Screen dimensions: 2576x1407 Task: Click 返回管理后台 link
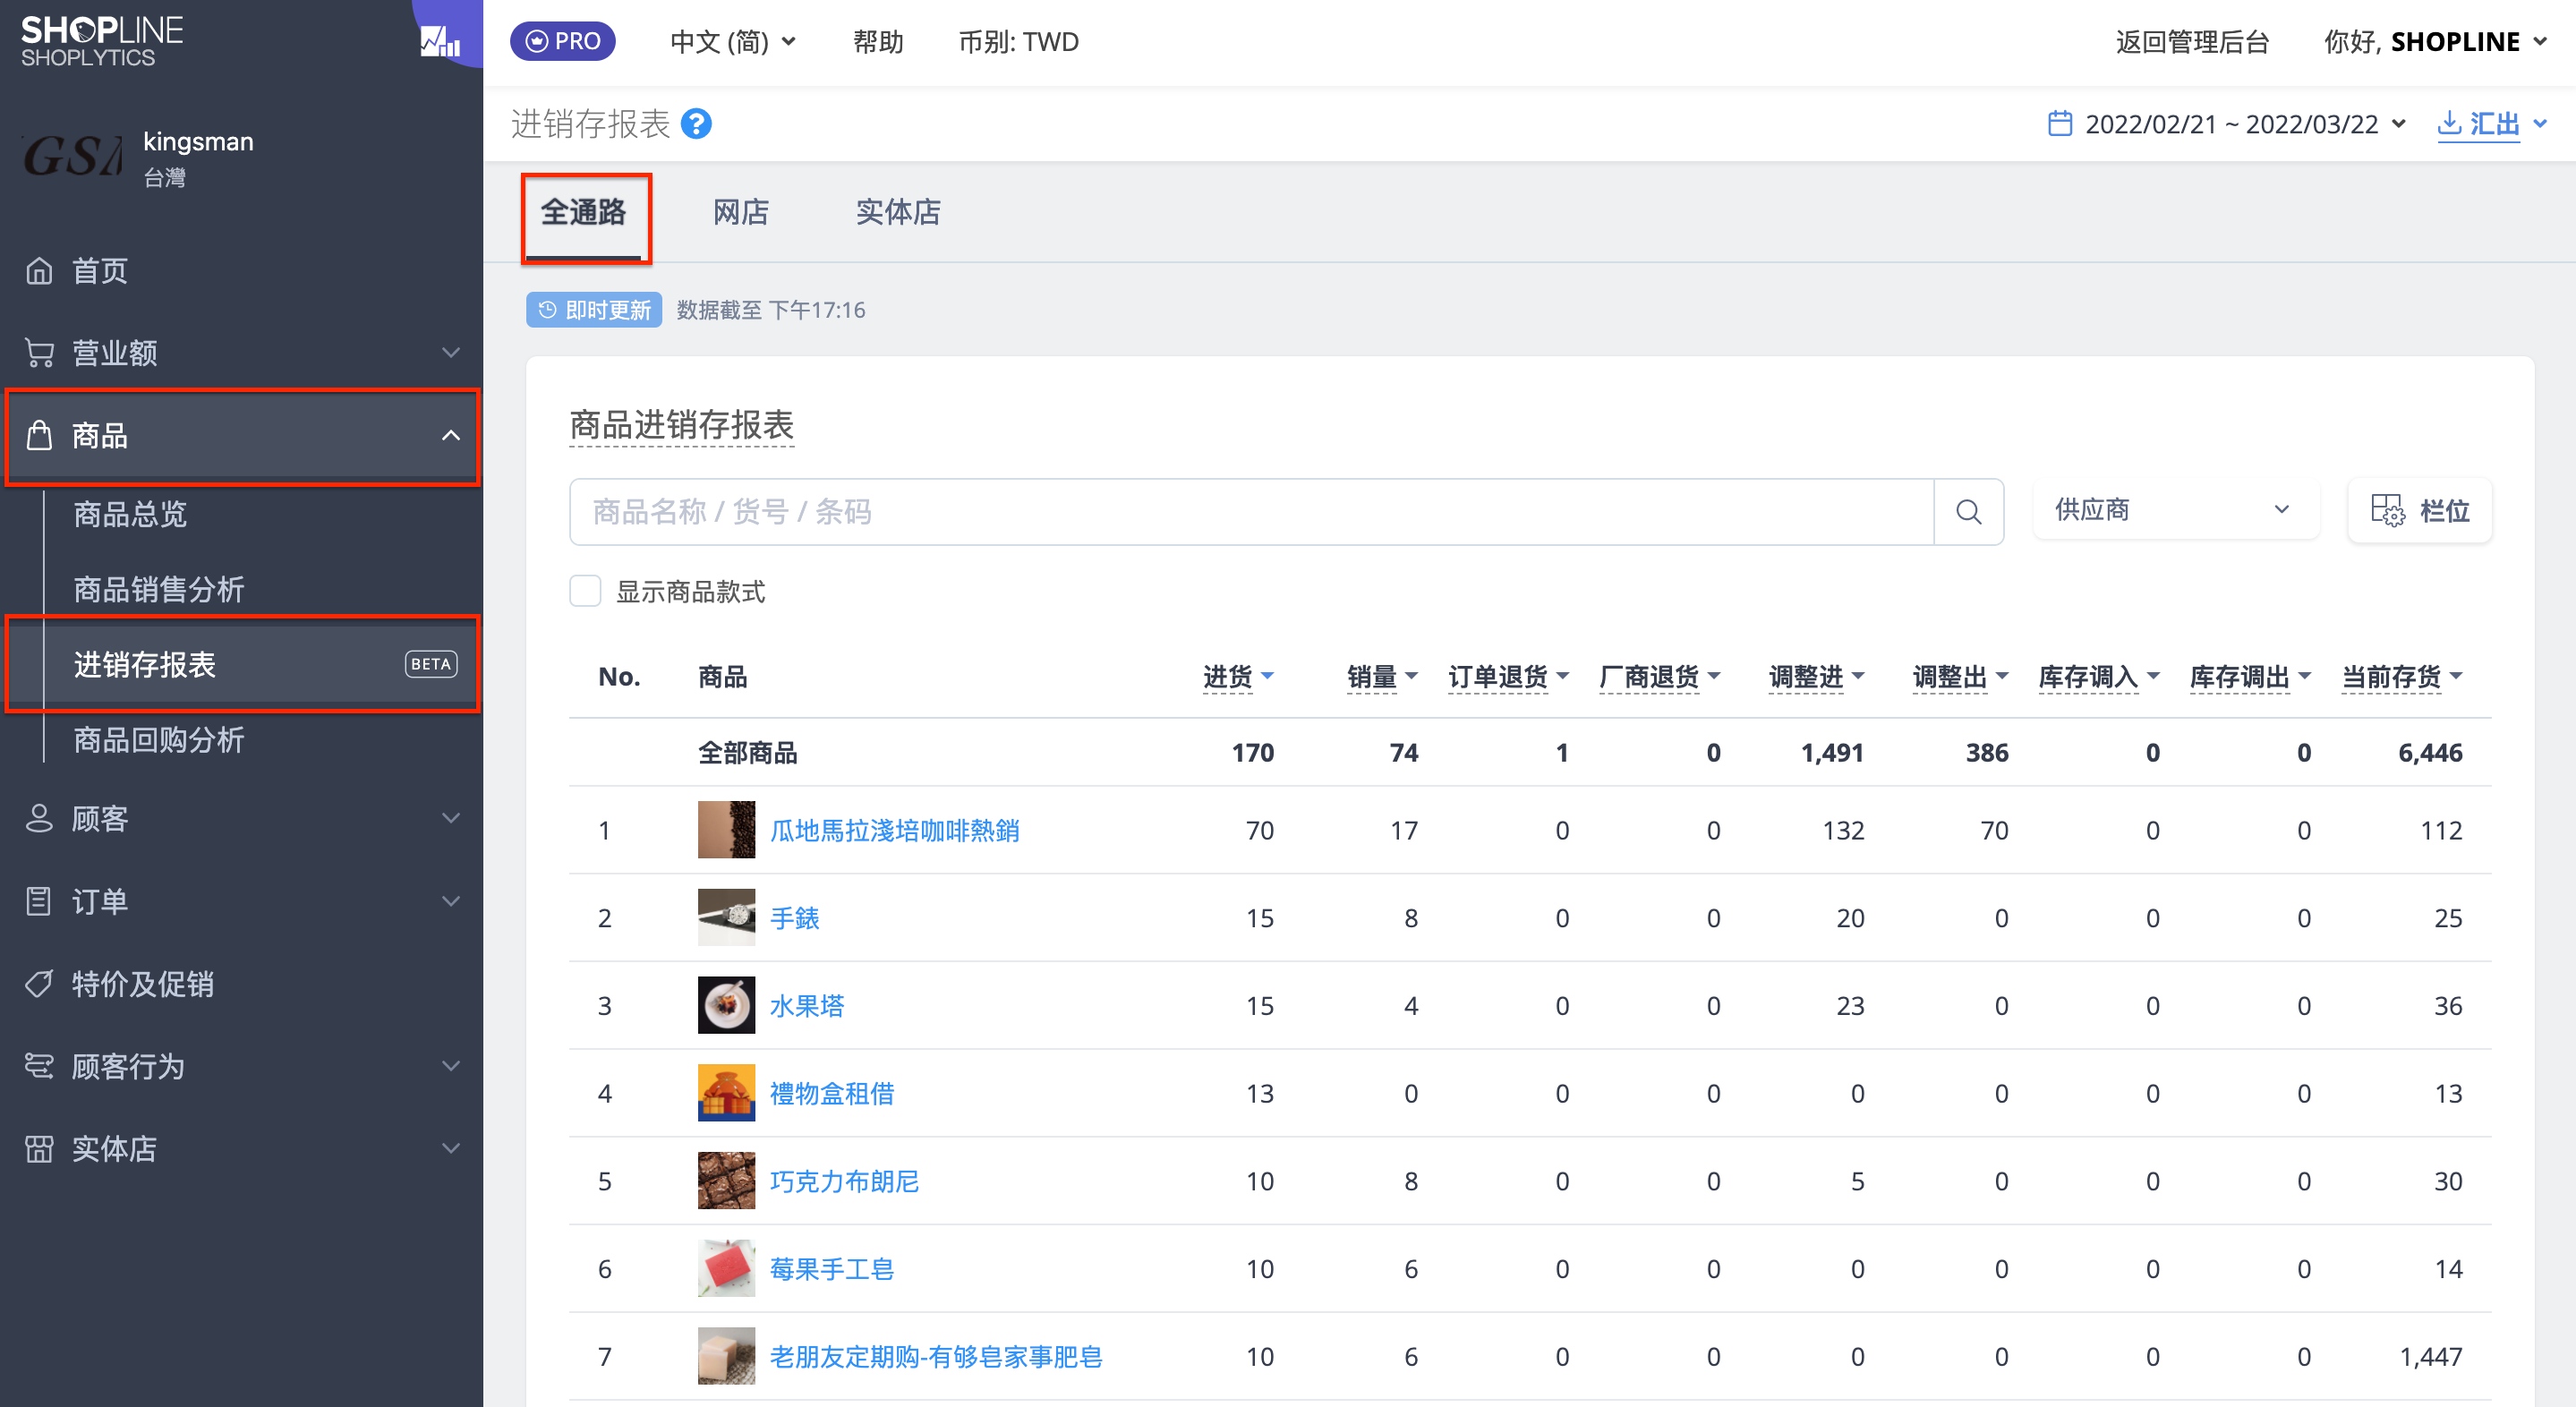coord(2191,42)
